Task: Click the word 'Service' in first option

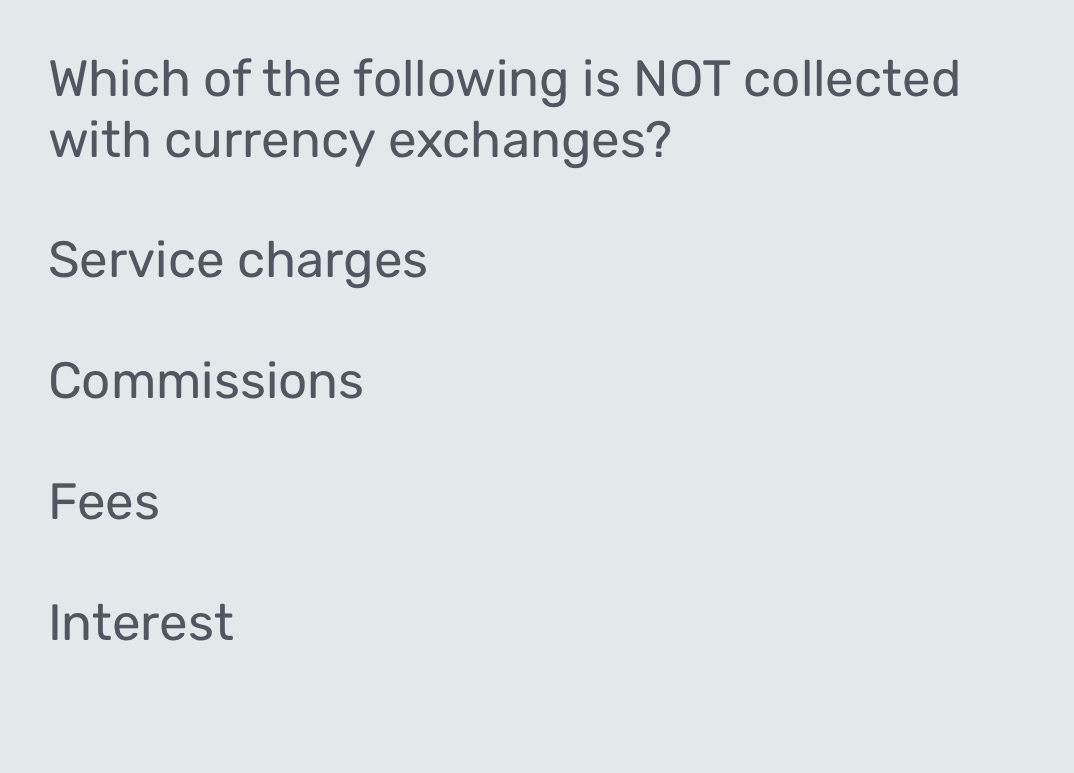Action: pos(135,261)
